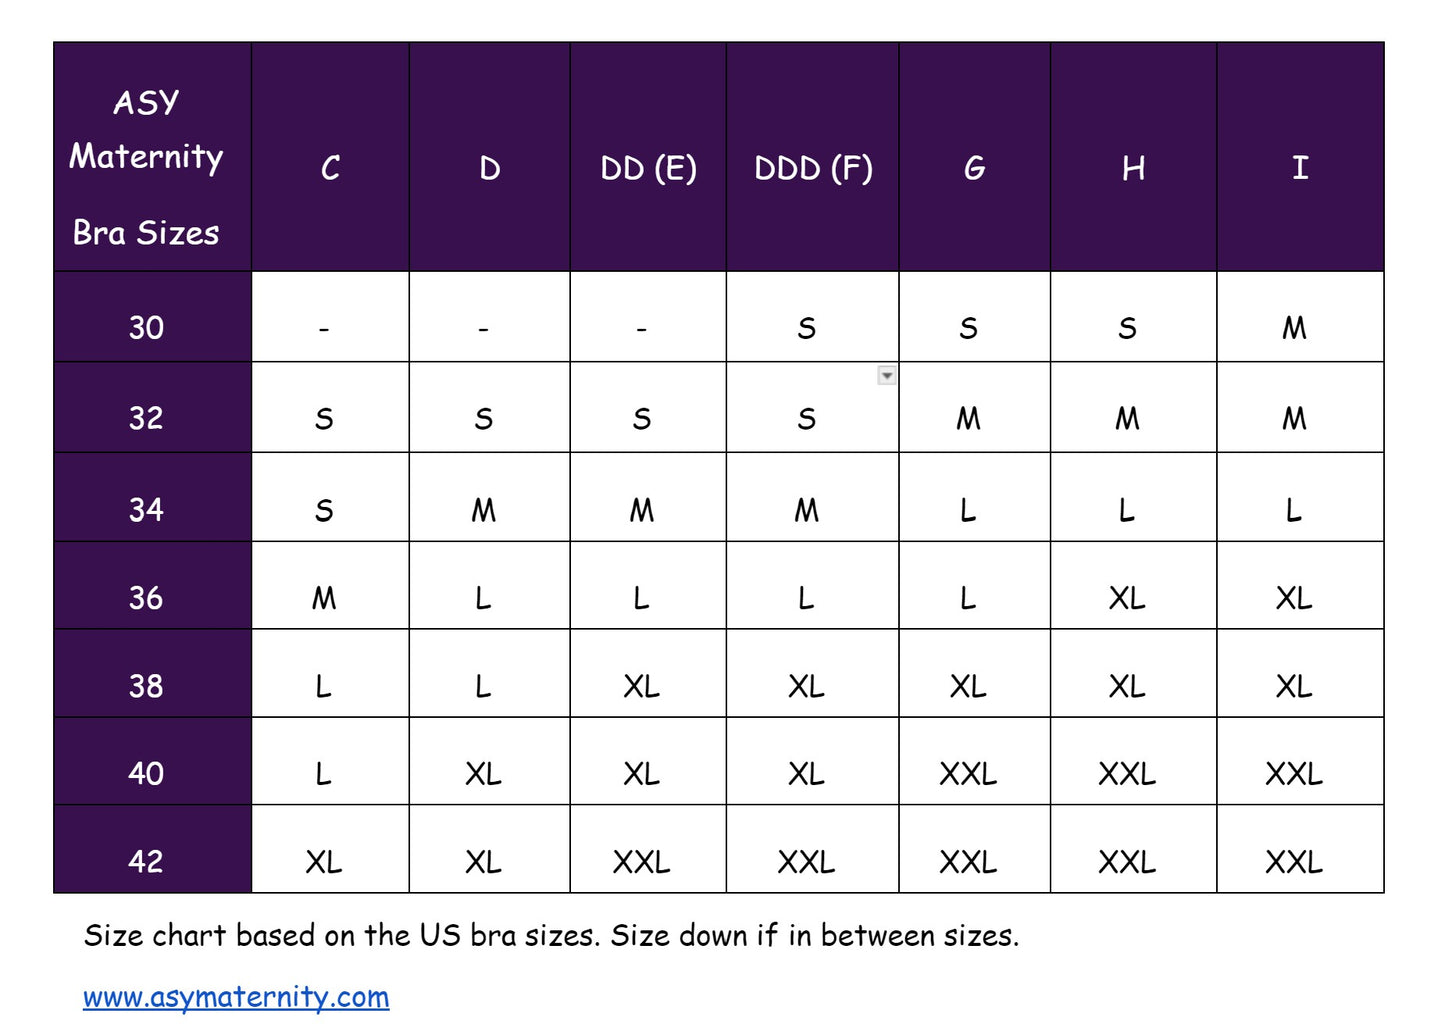Select the band size 34 row header
This screenshot has width=1445, height=1035.
[147, 509]
